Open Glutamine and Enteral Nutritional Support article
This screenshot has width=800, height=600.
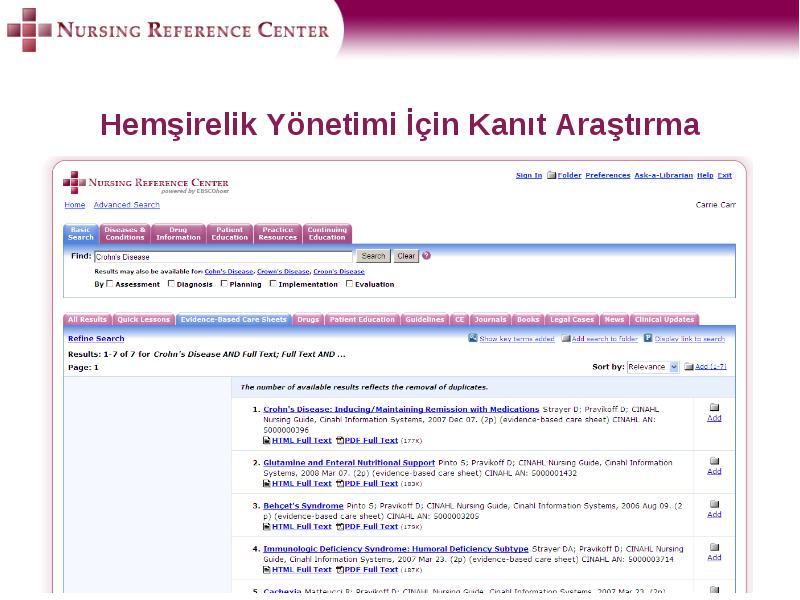pos(349,463)
